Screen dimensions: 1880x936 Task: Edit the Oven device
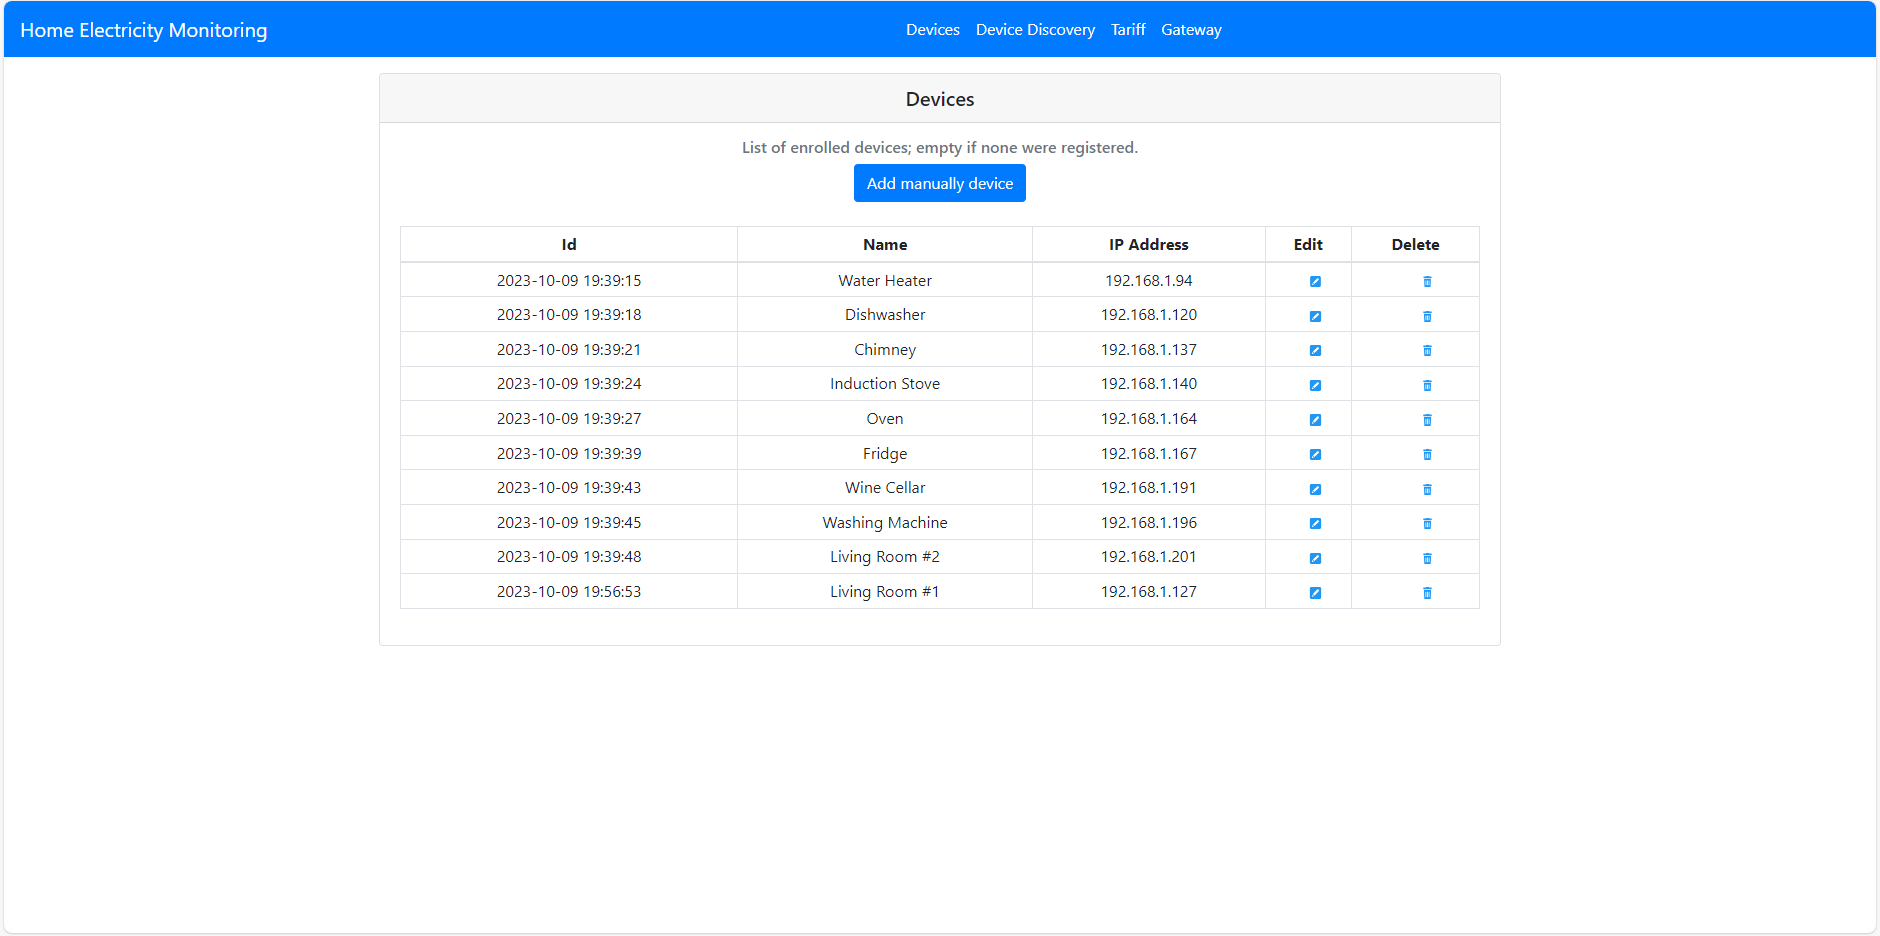1315,419
